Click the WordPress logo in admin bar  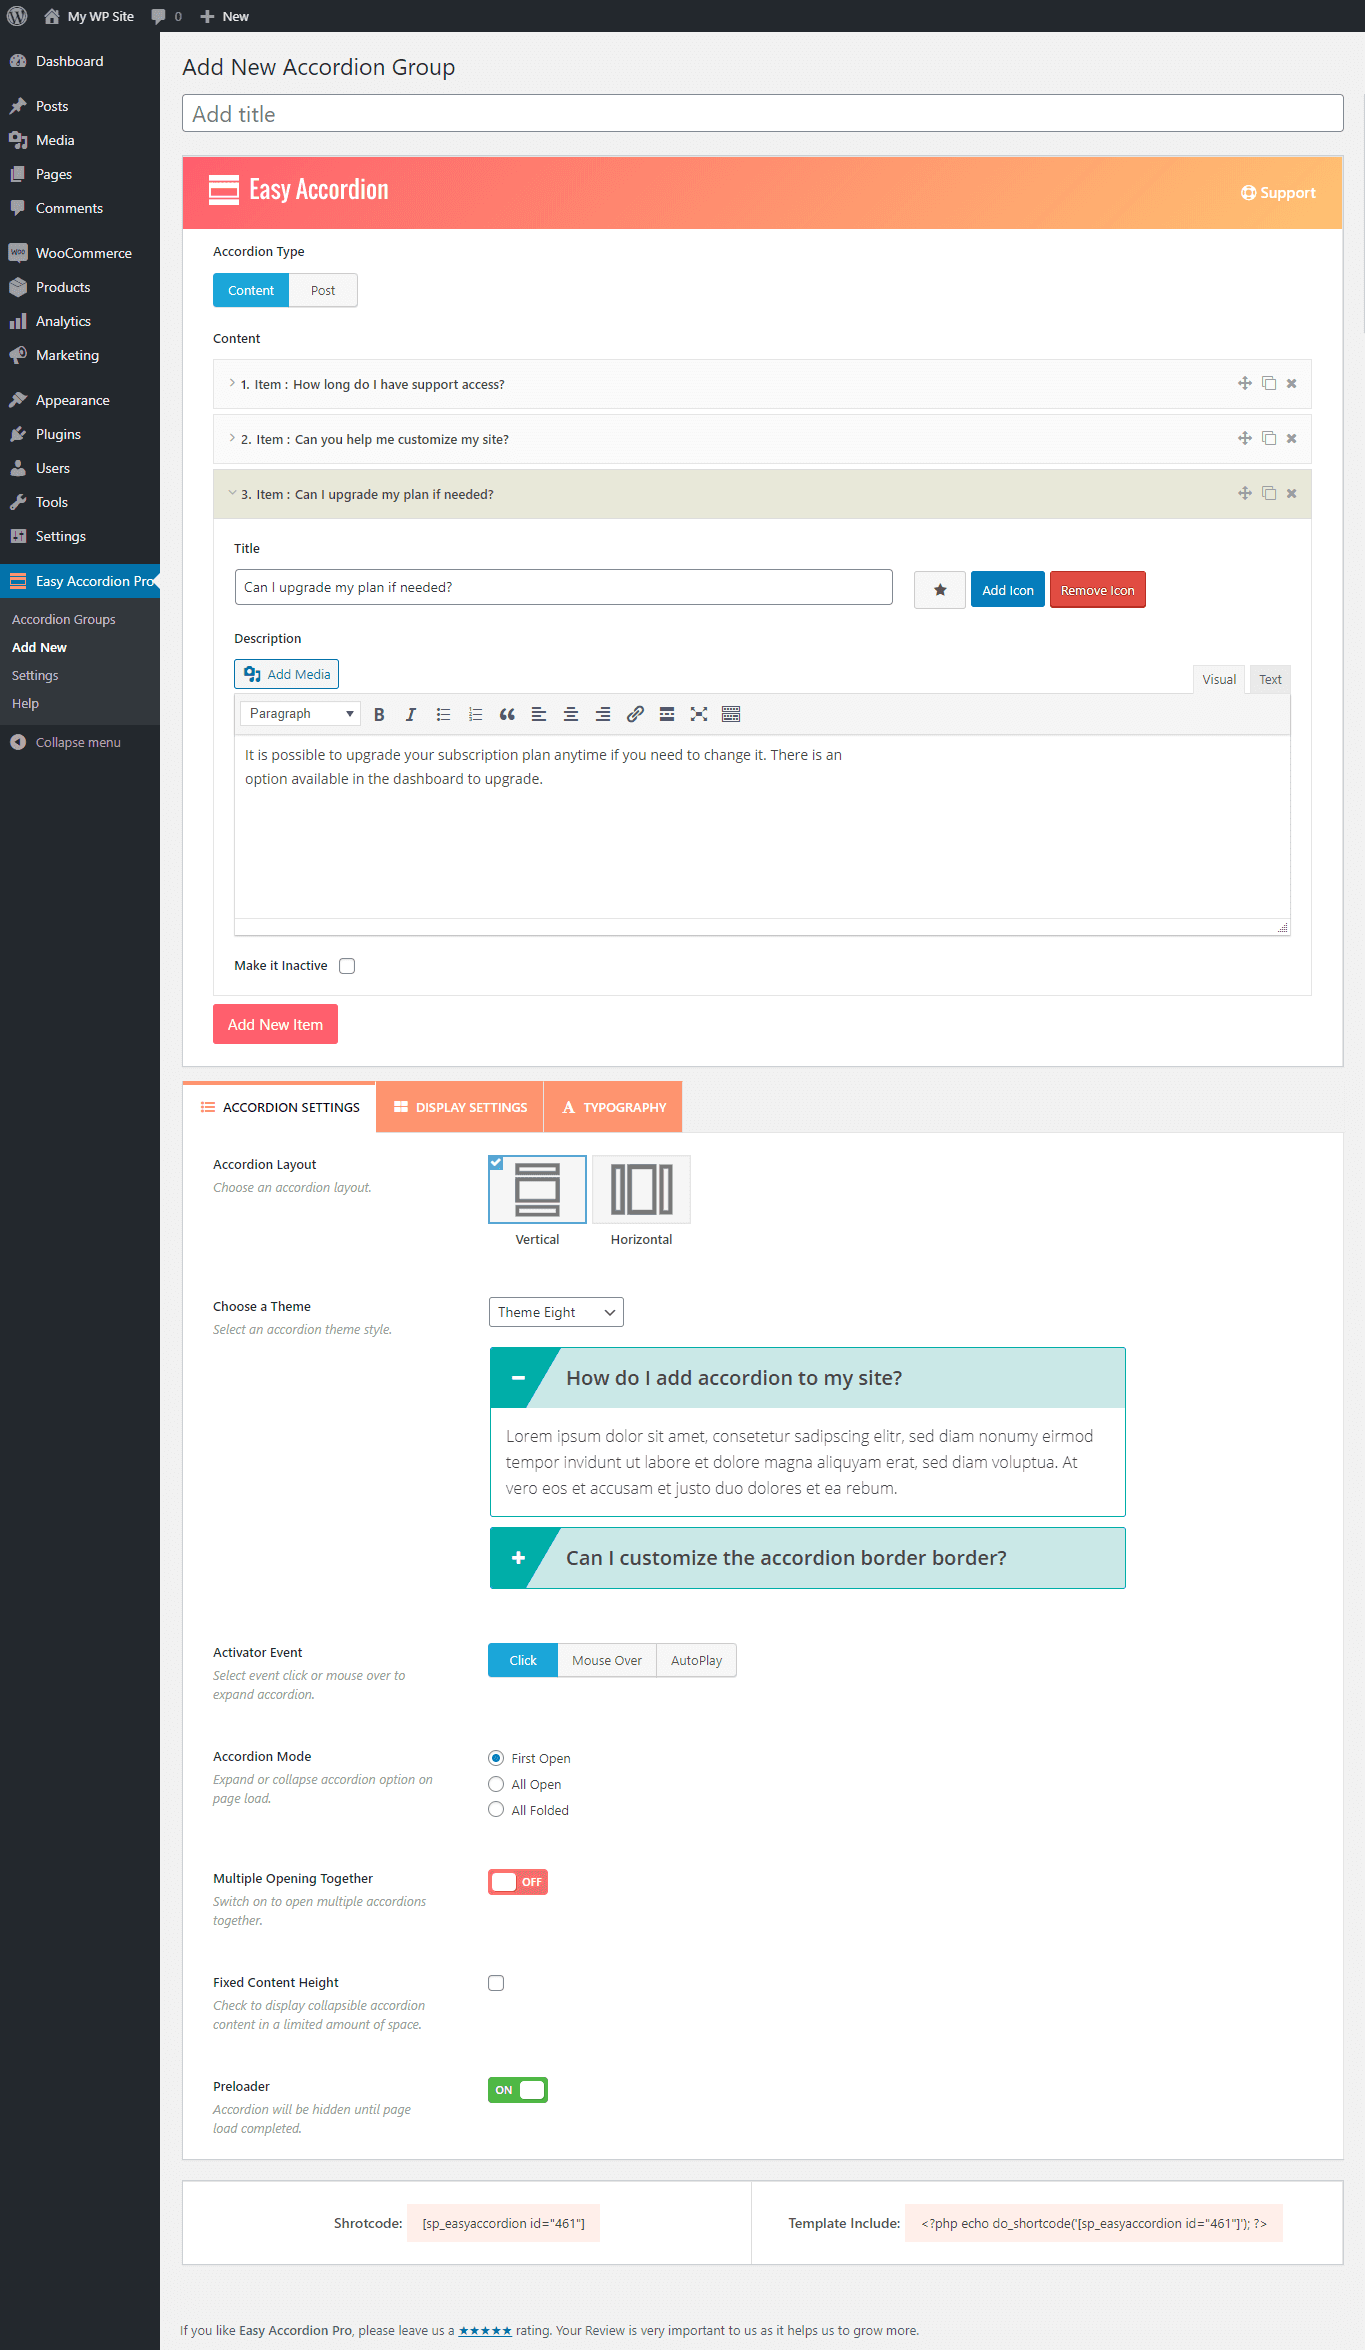[x=17, y=16]
